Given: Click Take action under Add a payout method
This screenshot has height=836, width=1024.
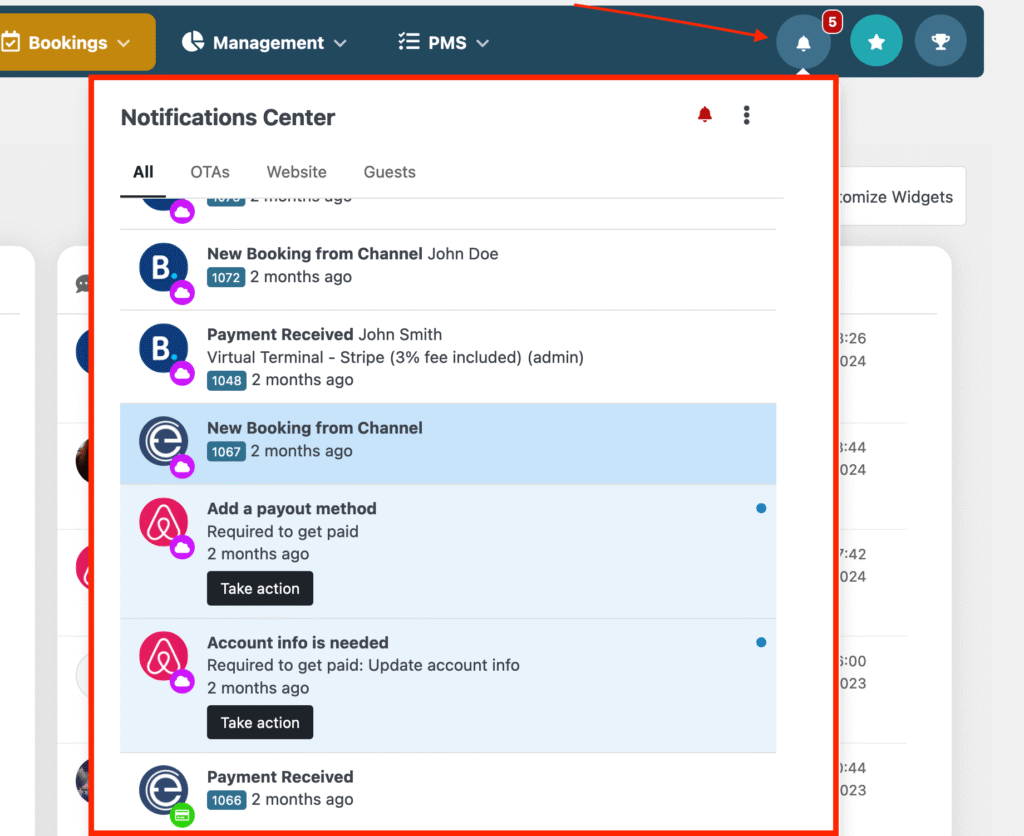Looking at the screenshot, I should [x=259, y=588].
